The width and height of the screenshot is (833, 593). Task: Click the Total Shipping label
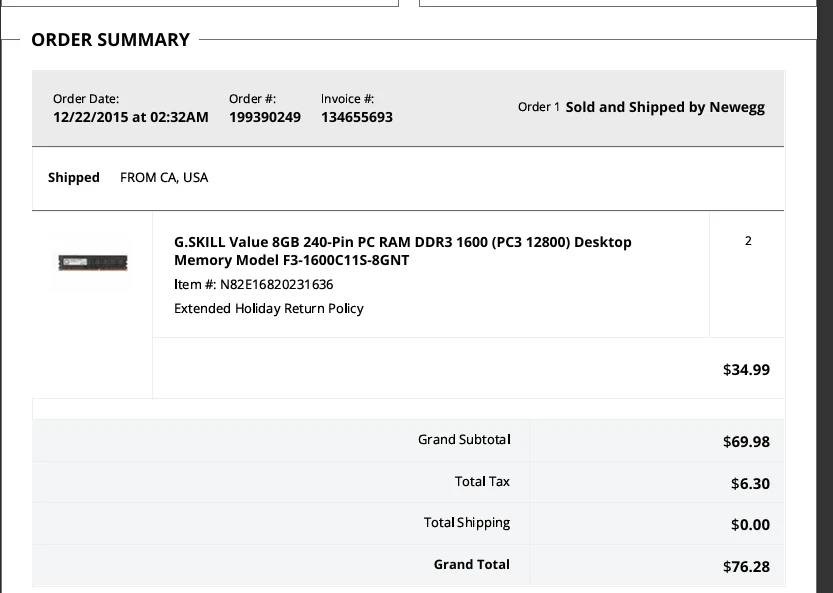pyautogui.click(x=466, y=523)
